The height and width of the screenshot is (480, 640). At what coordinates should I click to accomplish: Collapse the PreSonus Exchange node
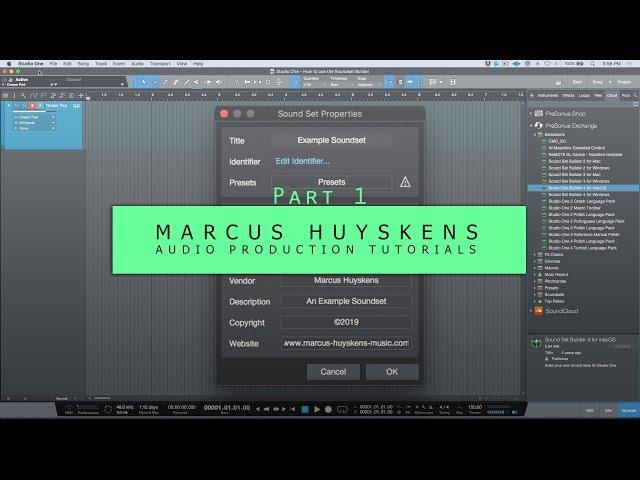click(x=531, y=125)
